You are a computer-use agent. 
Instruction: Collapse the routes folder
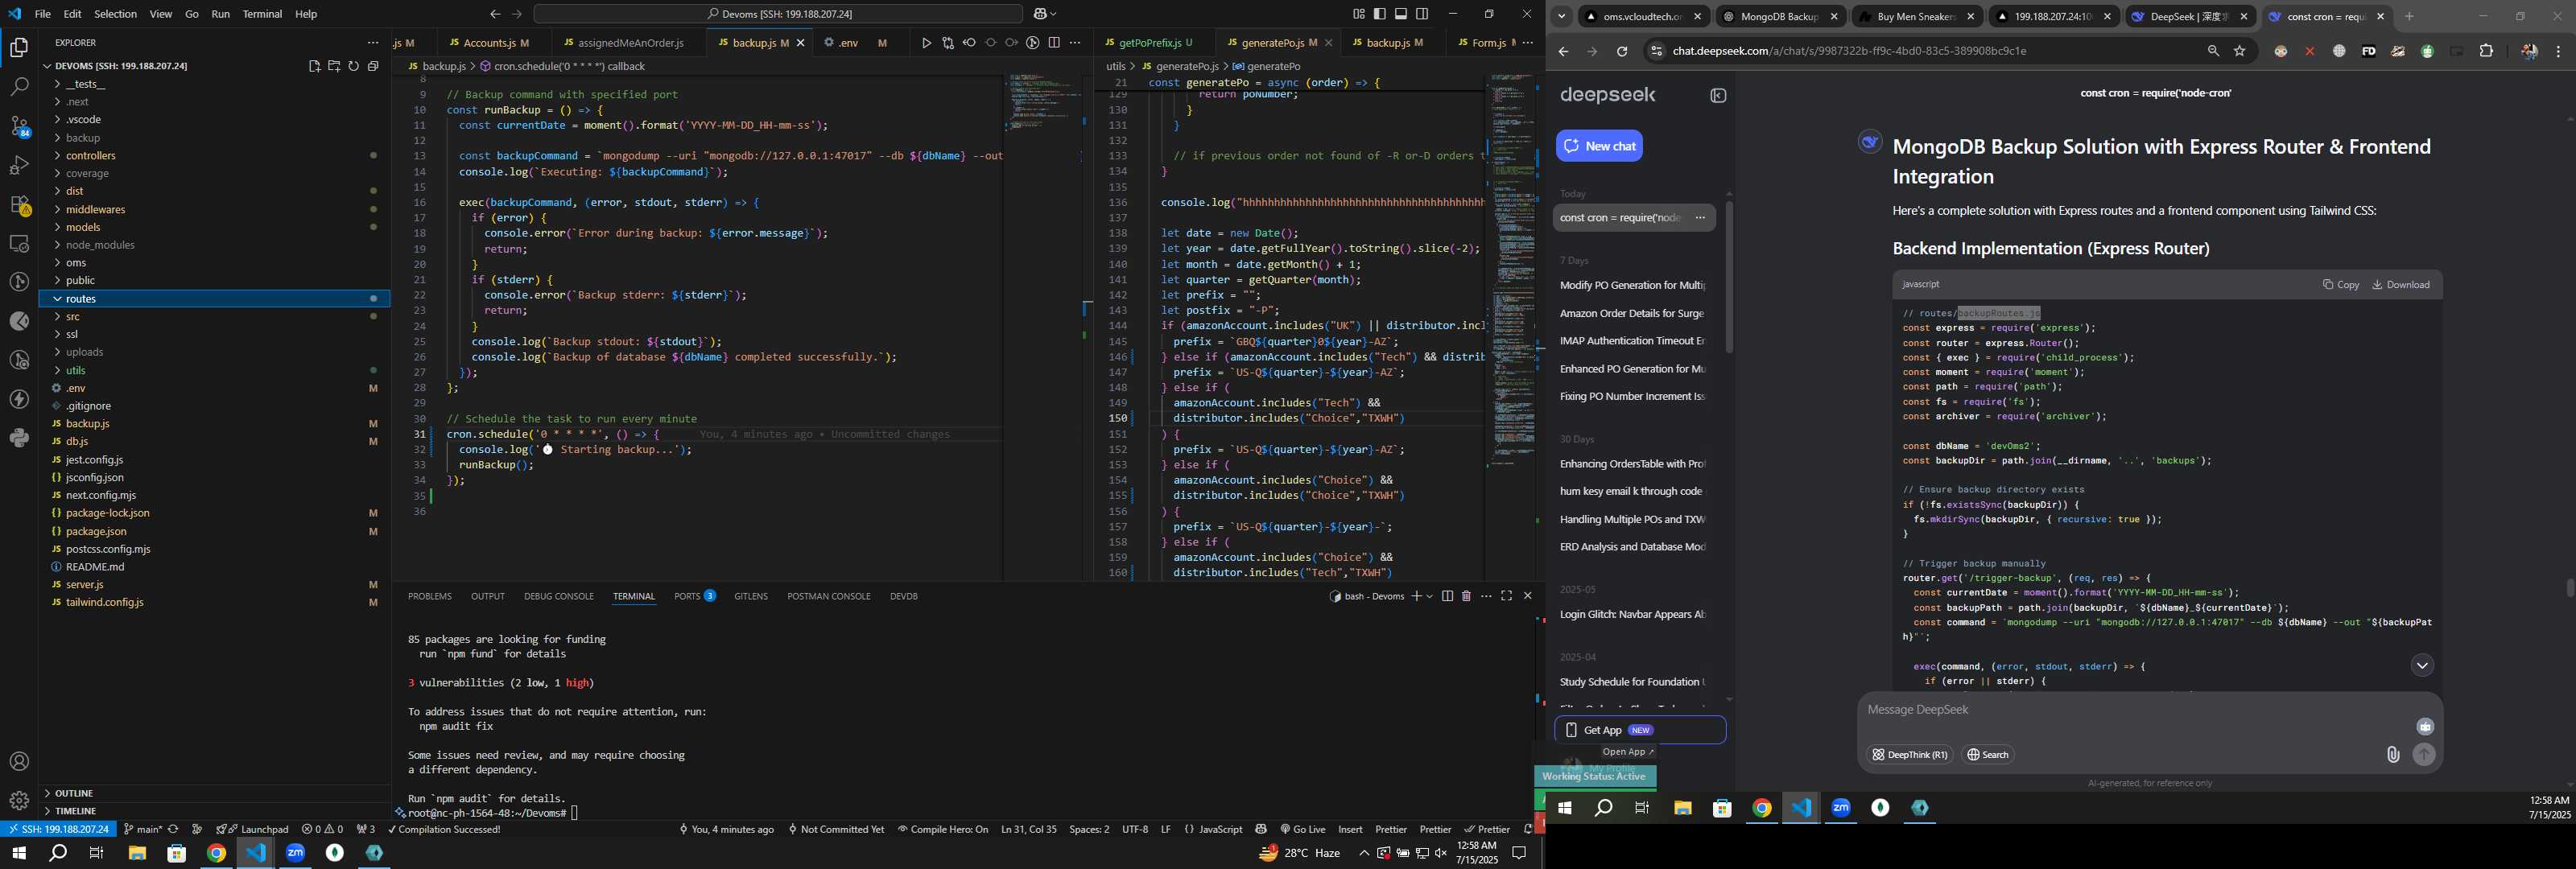click(214, 299)
